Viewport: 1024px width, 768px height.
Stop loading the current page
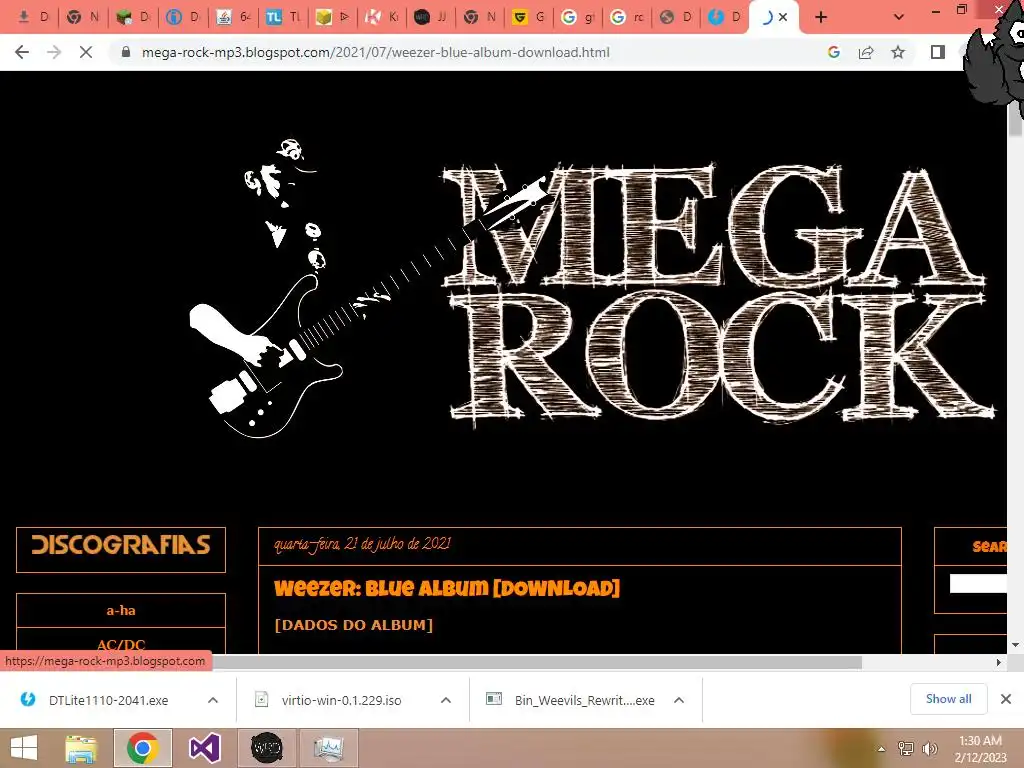(x=86, y=52)
